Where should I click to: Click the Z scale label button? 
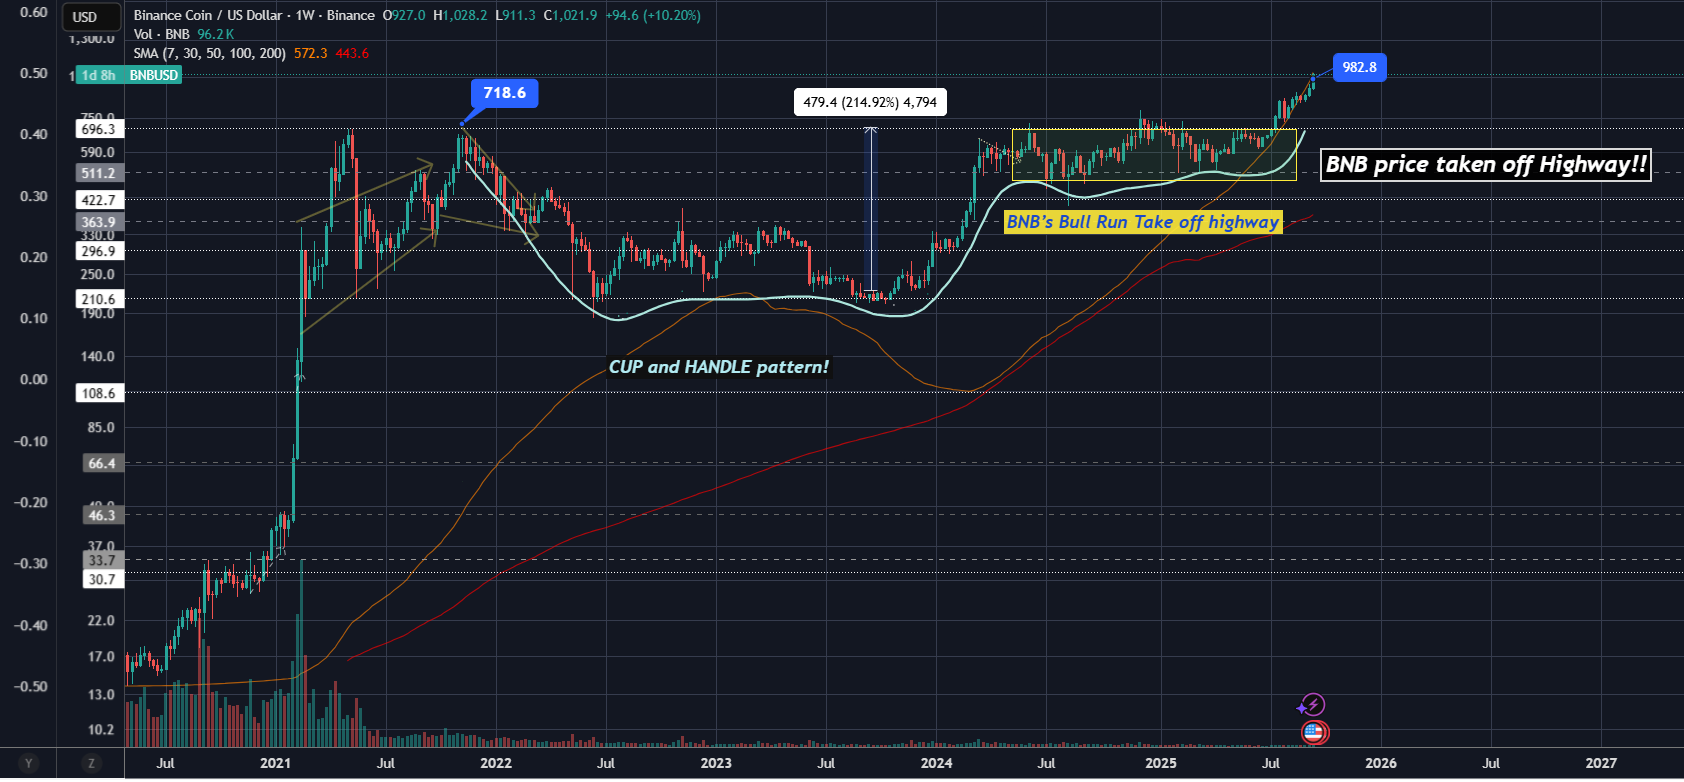coord(91,764)
